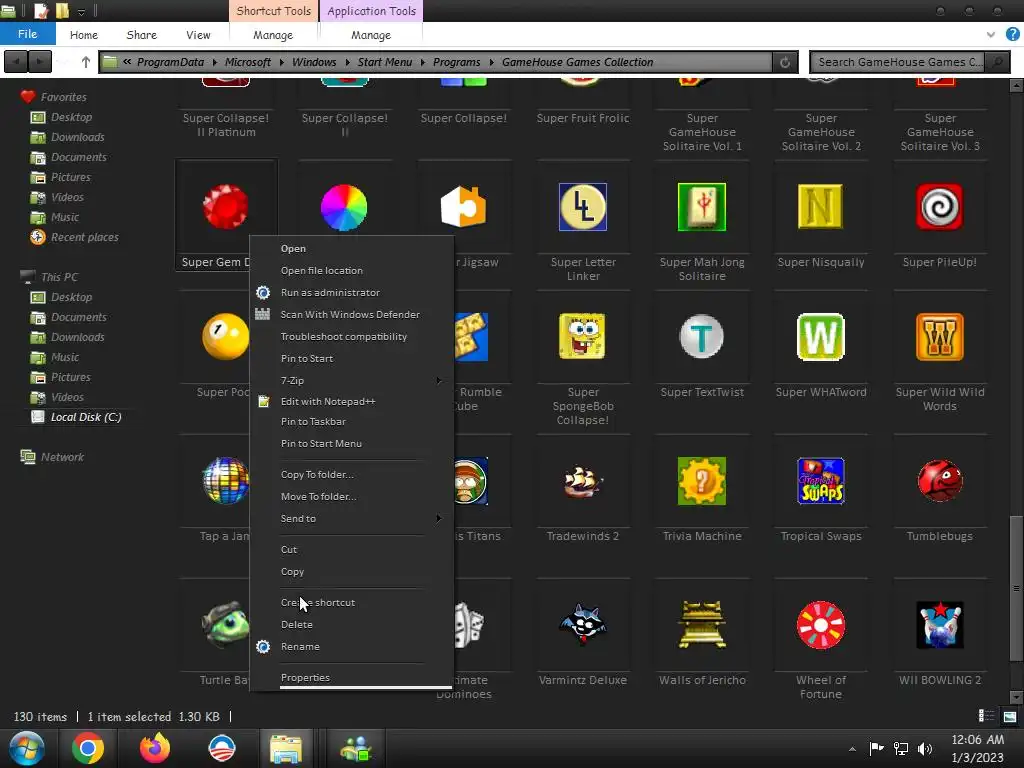This screenshot has height=768, width=1024.
Task: Open the Explorer help question mark icon
Action: (x=1012, y=35)
